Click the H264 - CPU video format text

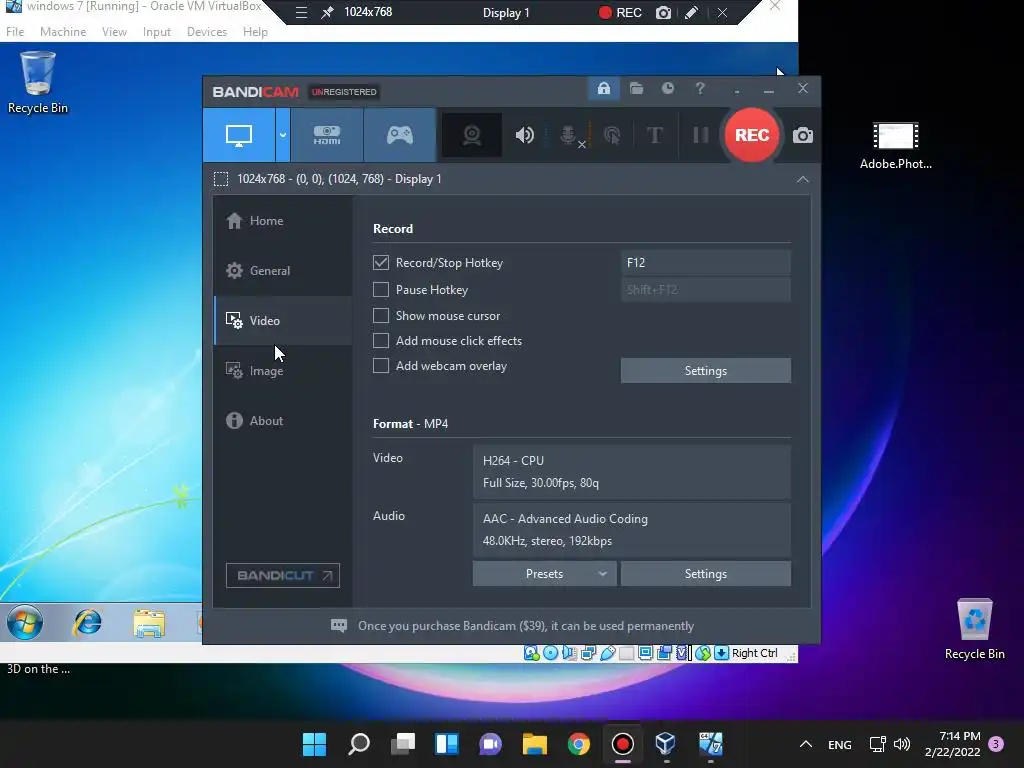[x=513, y=460]
